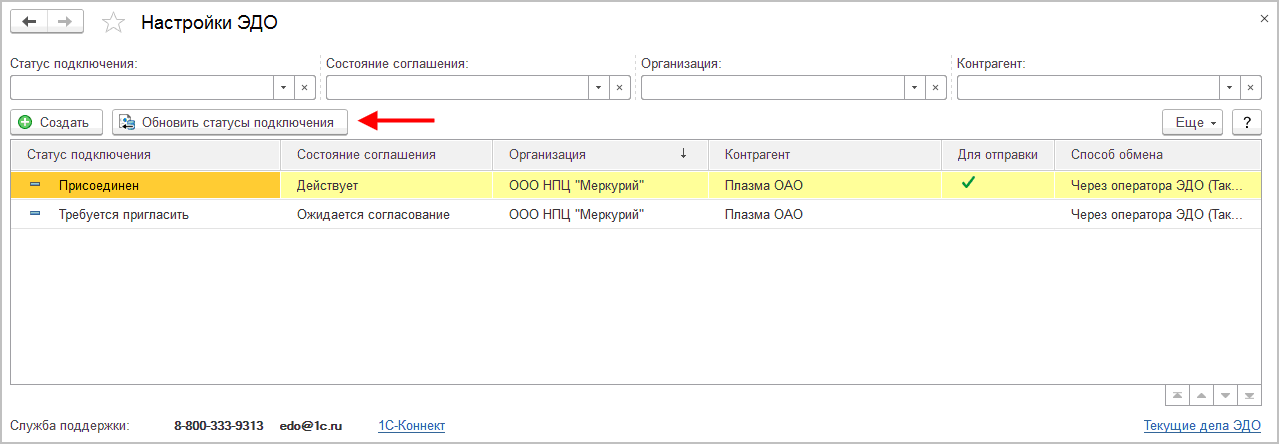1279x444 pixels.
Task: Sort by Организация column header
Action: [600, 154]
